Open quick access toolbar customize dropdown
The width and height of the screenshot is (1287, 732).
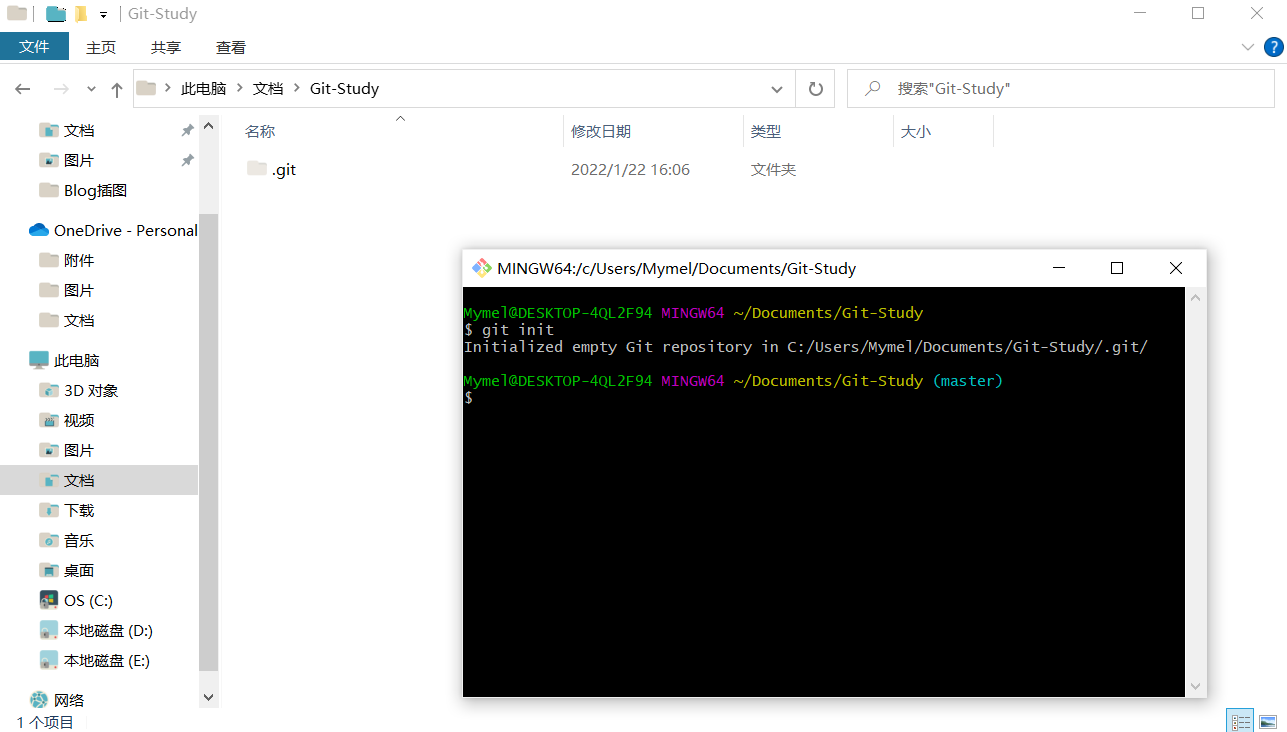coord(103,15)
